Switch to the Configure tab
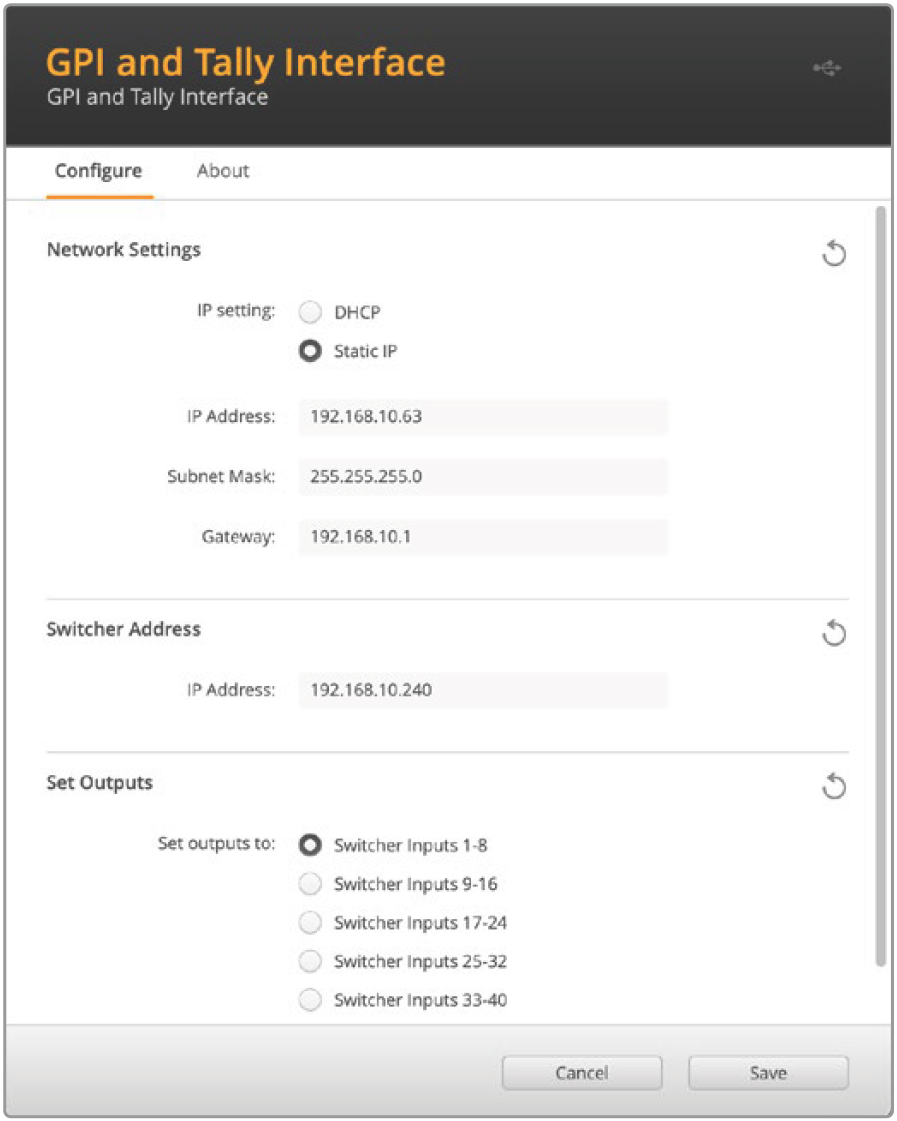The image size is (897, 1121). [x=98, y=171]
